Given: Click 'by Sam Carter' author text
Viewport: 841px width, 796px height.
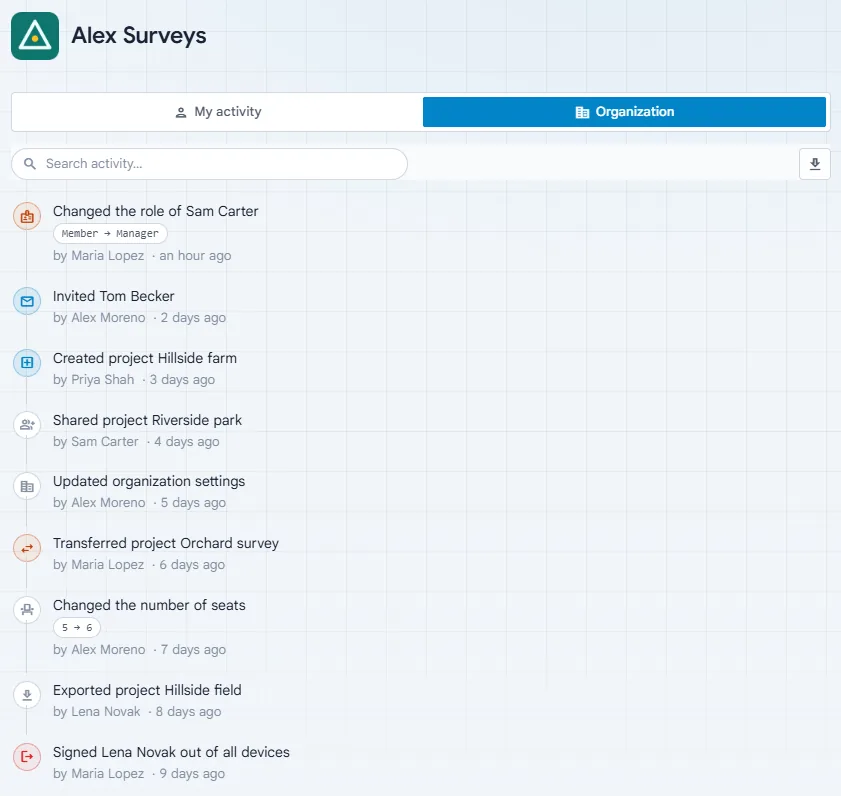Looking at the screenshot, I should [x=95, y=441].
